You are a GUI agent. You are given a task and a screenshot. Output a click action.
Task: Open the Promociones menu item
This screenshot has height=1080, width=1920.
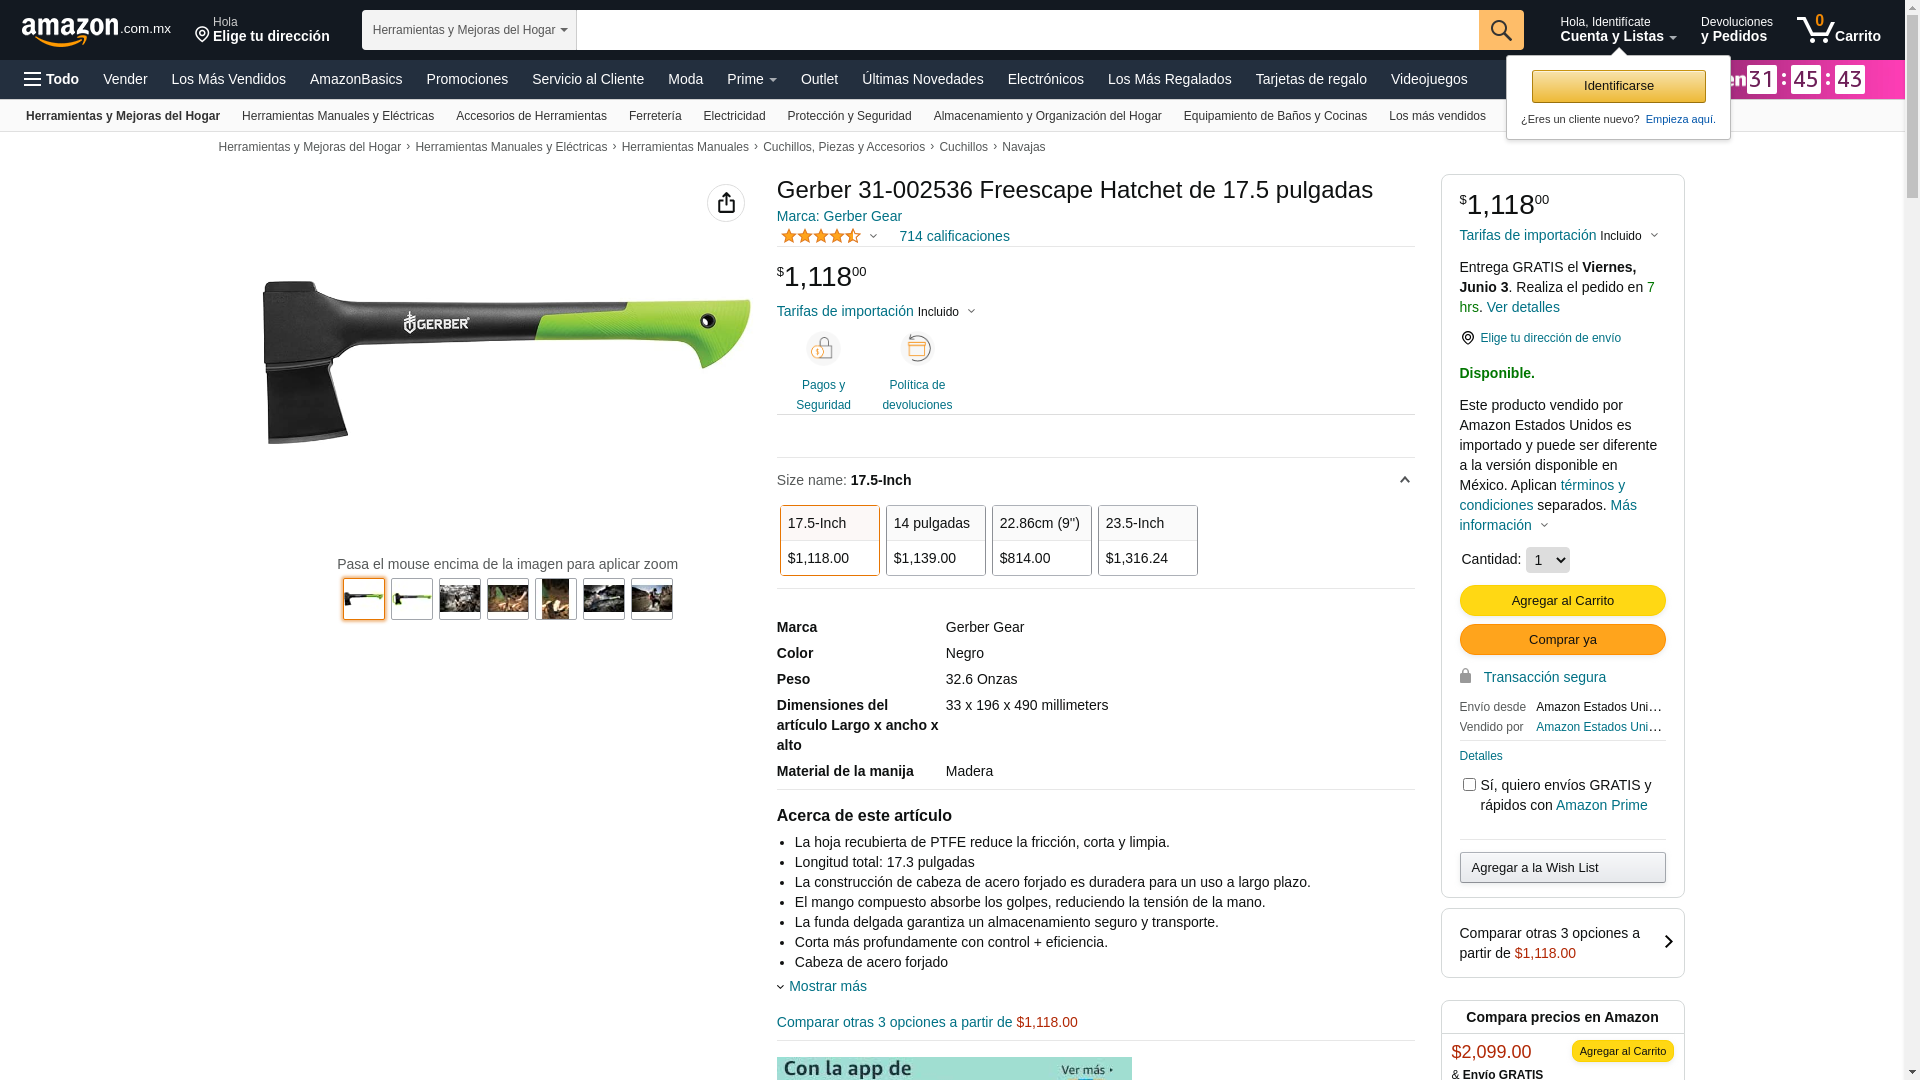coord(467,79)
